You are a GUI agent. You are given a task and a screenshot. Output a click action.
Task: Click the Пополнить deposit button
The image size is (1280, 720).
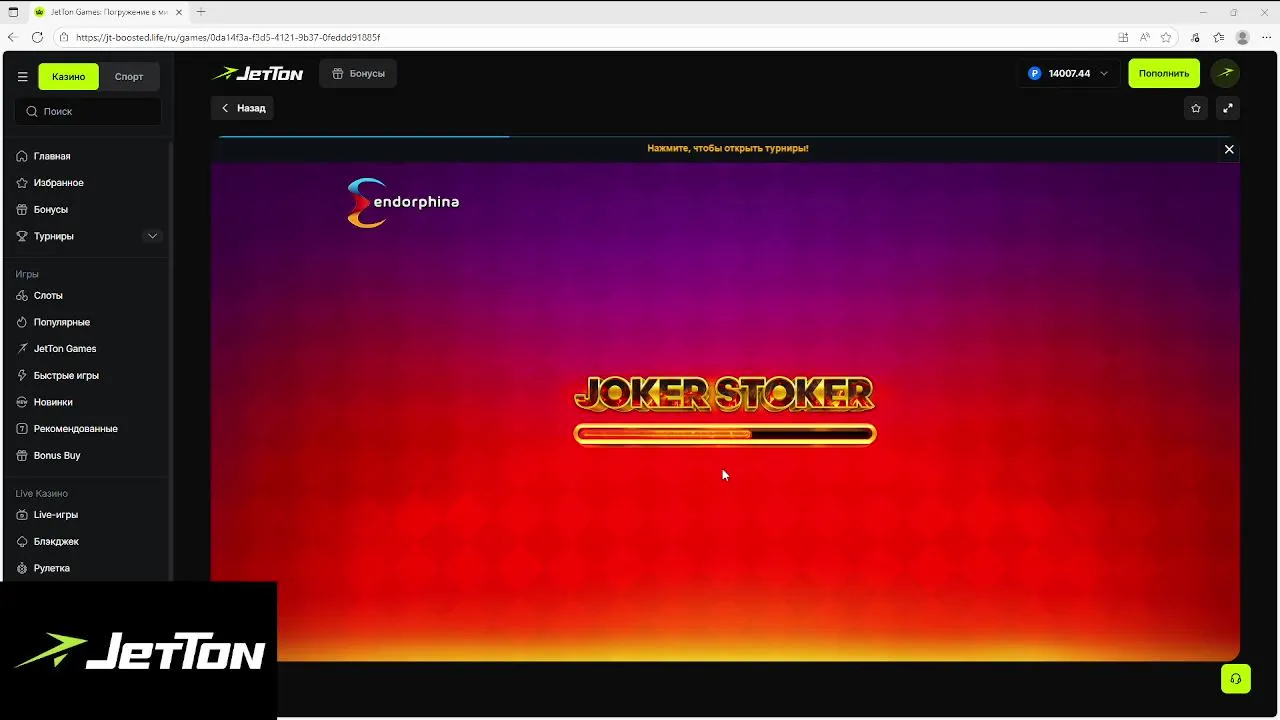pos(1164,74)
